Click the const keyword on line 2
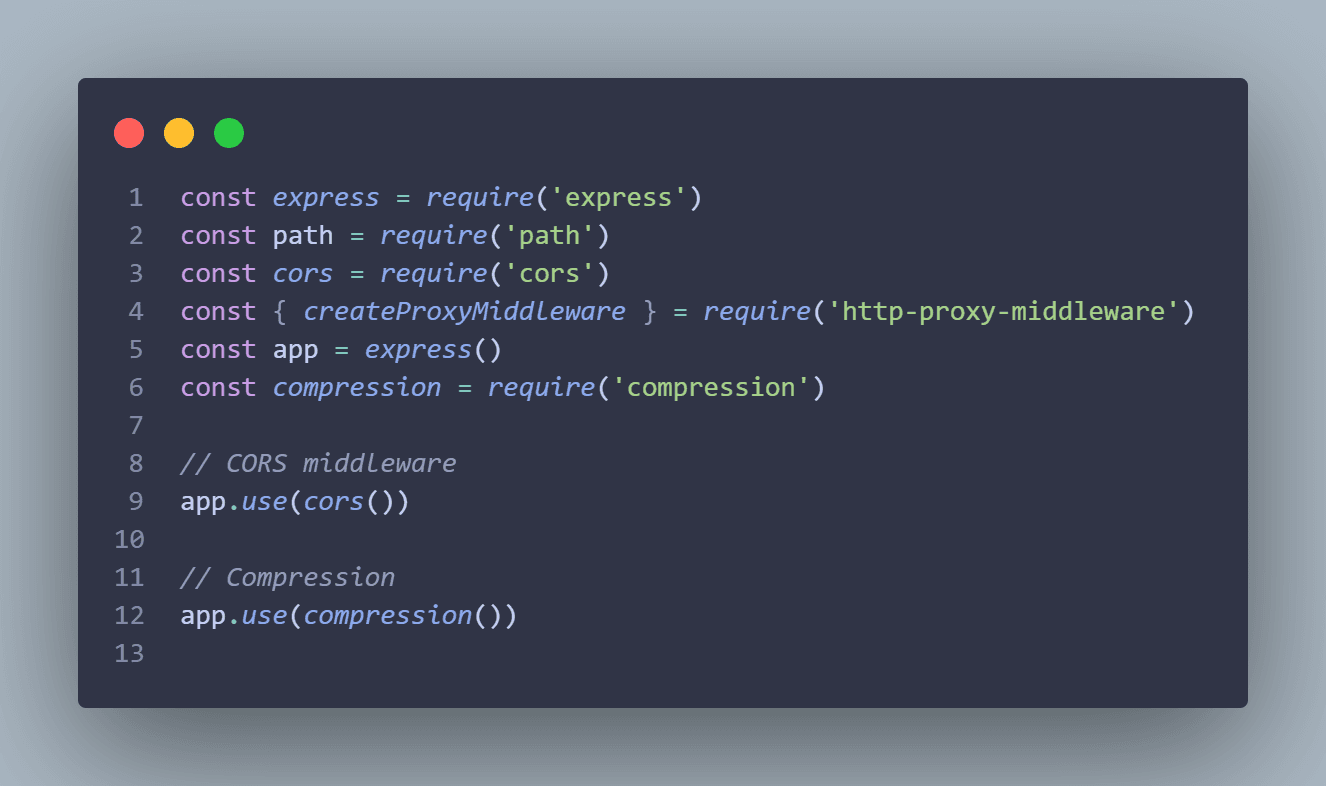The height and width of the screenshot is (786, 1326). pos(218,236)
